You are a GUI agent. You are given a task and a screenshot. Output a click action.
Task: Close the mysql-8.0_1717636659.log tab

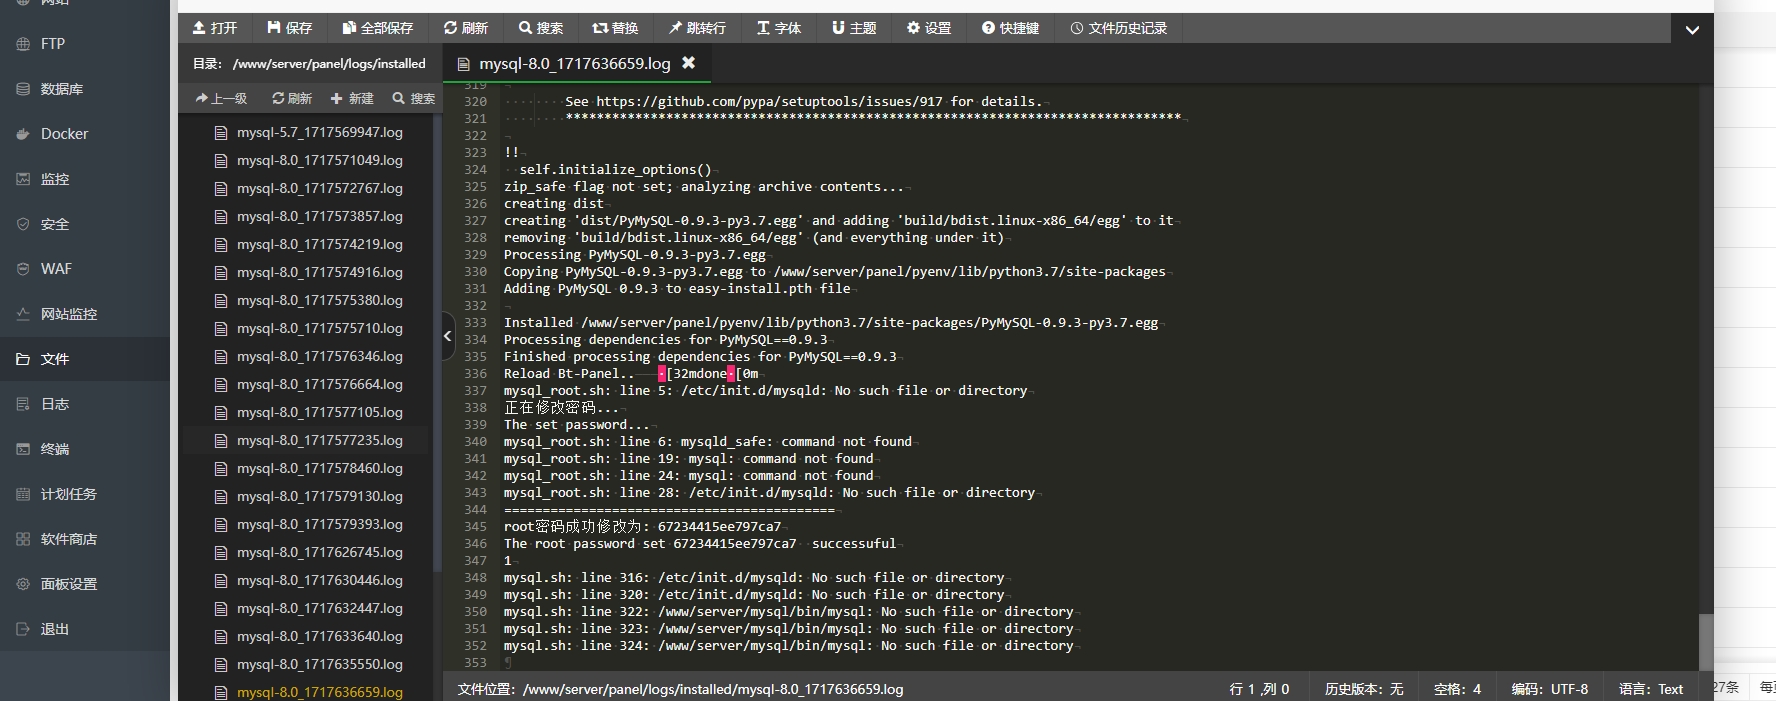click(x=689, y=63)
